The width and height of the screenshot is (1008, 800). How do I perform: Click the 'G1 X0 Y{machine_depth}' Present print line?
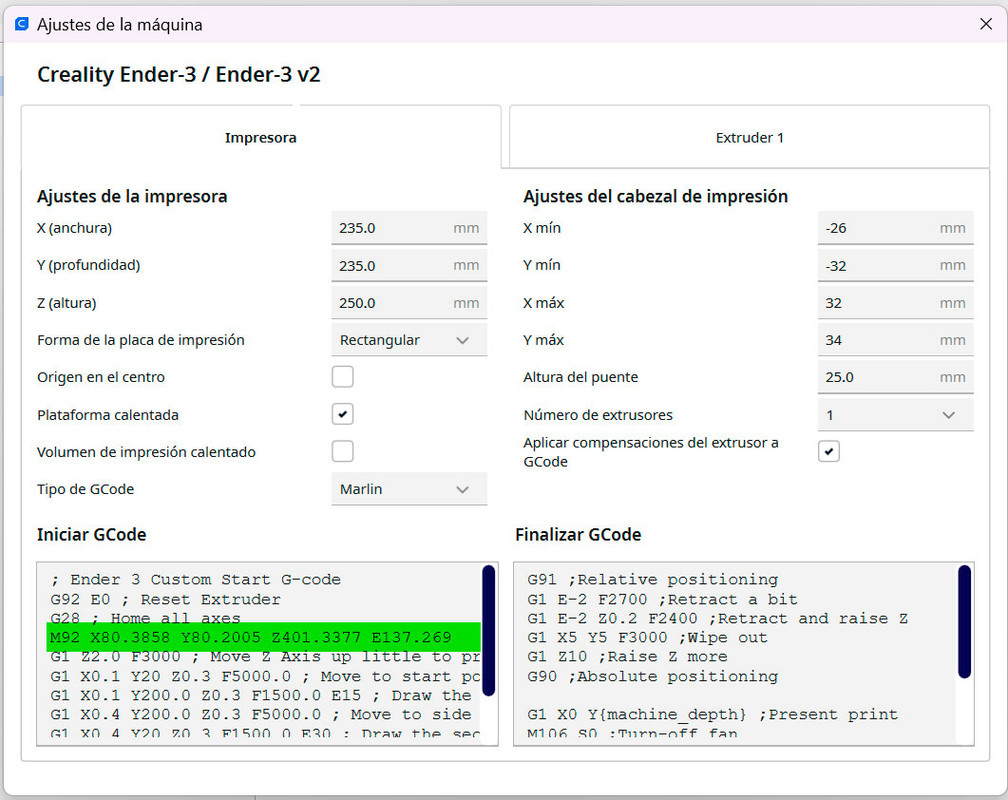tap(712, 714)
